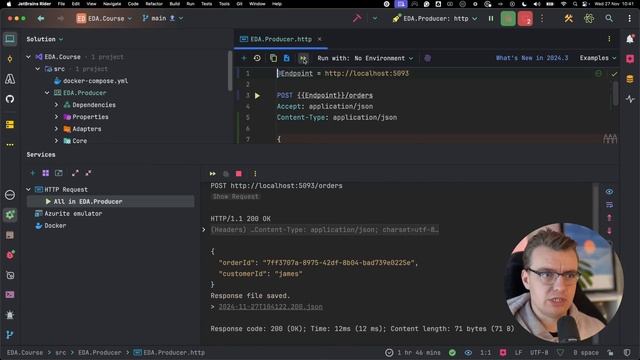Pause the running program
This screenshot has height=360, width=640.
coord(491,19)
